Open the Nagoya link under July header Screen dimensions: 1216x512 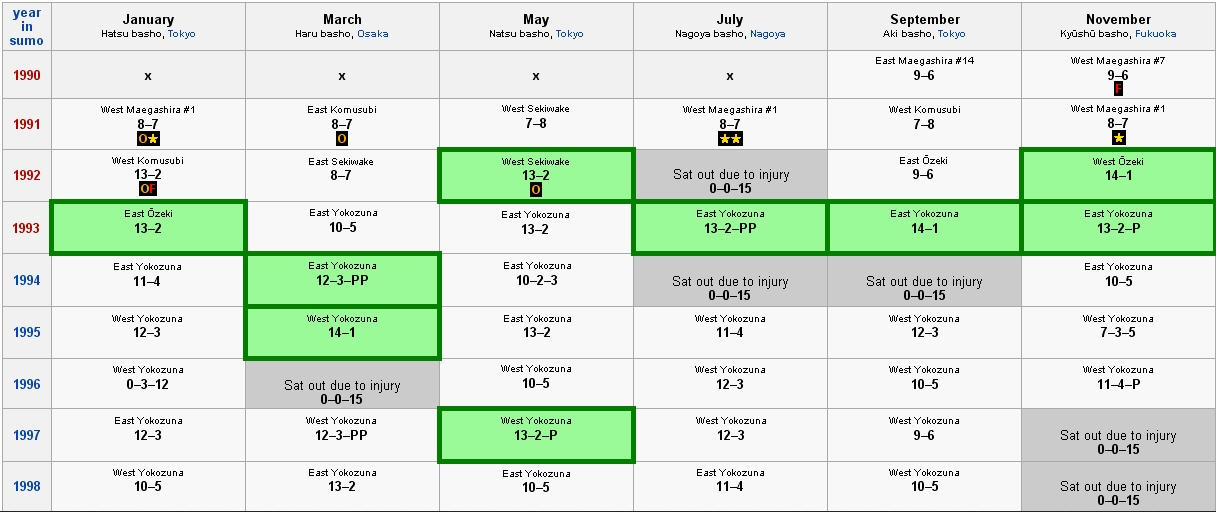(x=767, y=34)
